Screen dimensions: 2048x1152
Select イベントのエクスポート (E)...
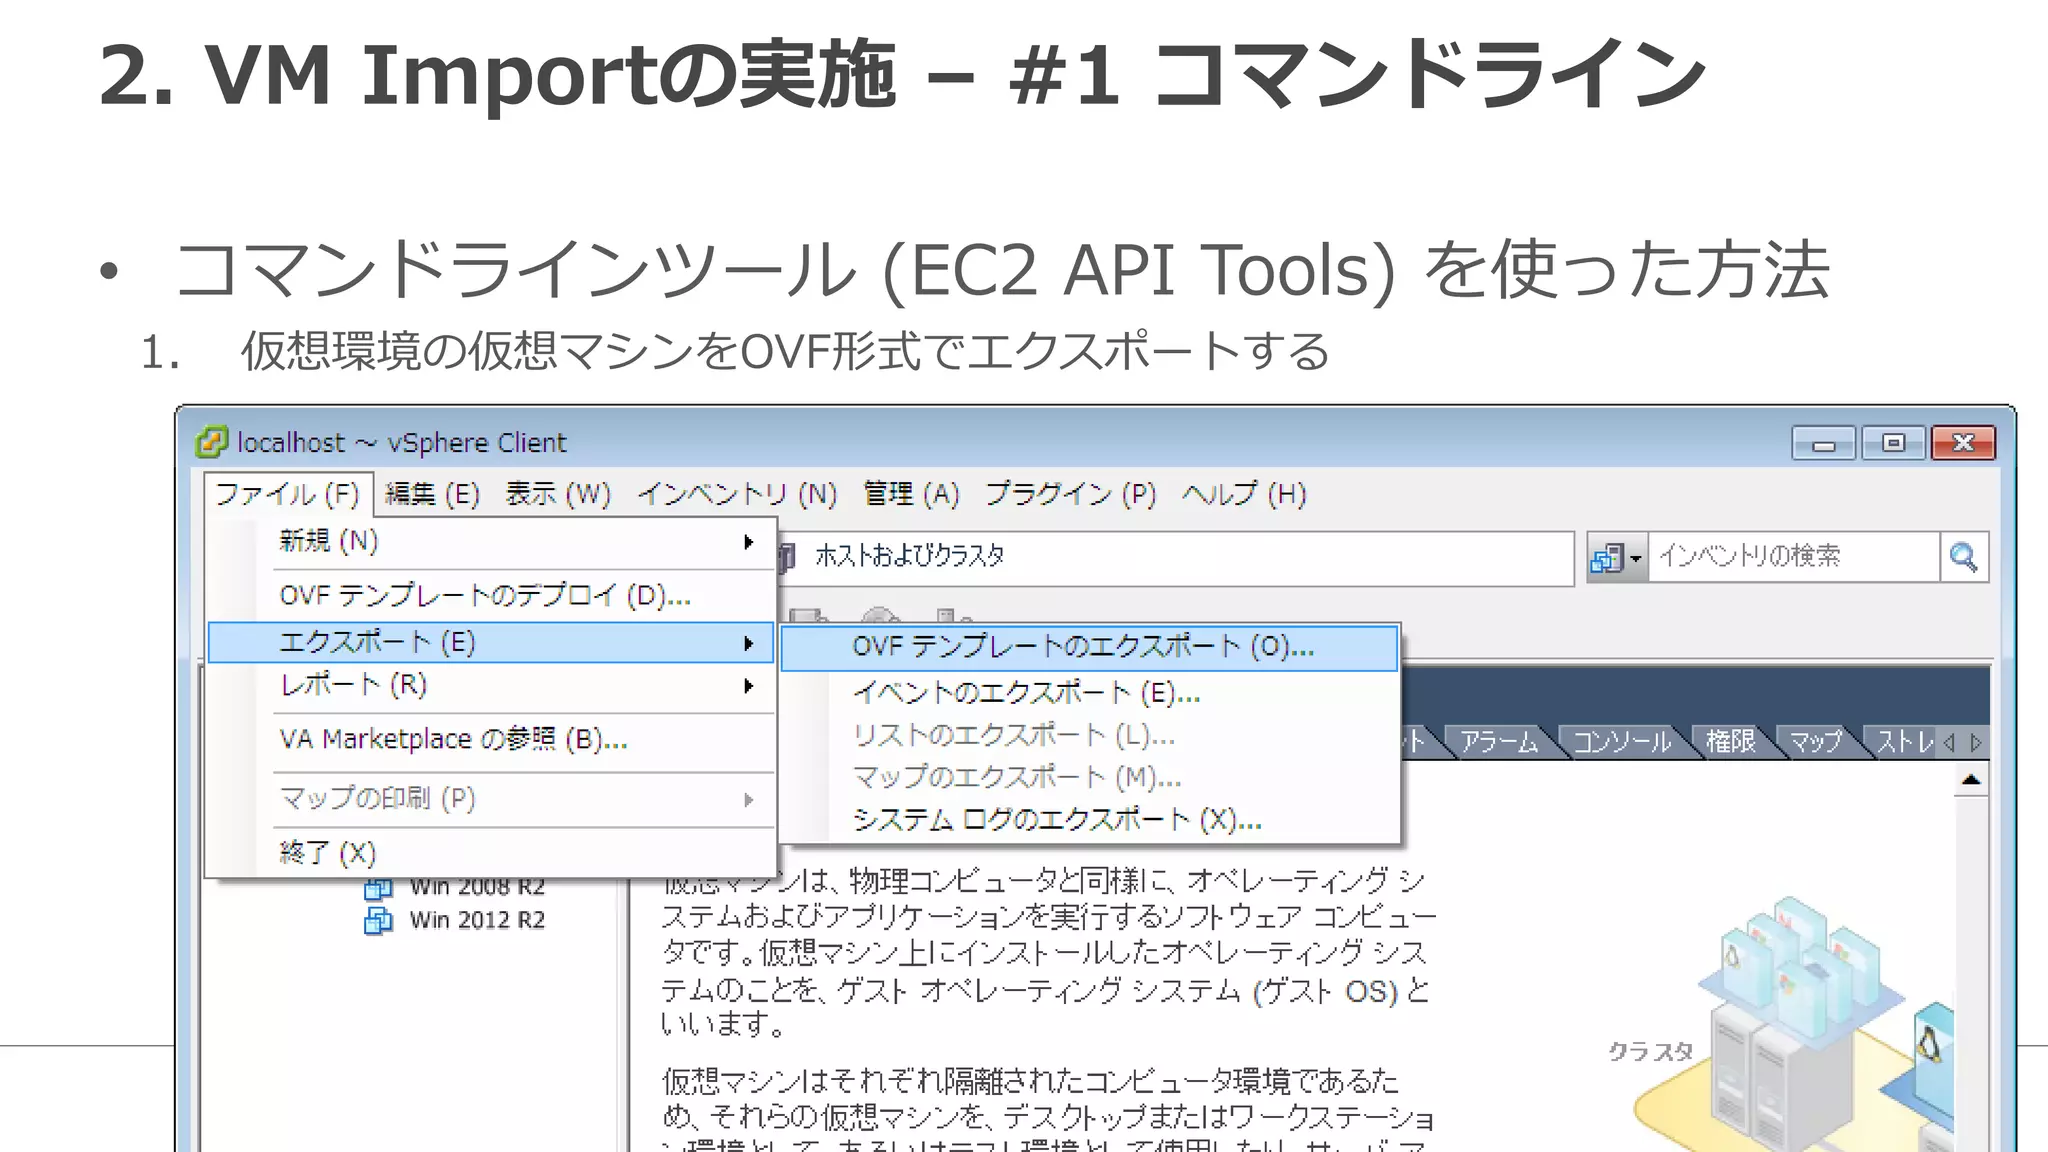[1089, 693]
